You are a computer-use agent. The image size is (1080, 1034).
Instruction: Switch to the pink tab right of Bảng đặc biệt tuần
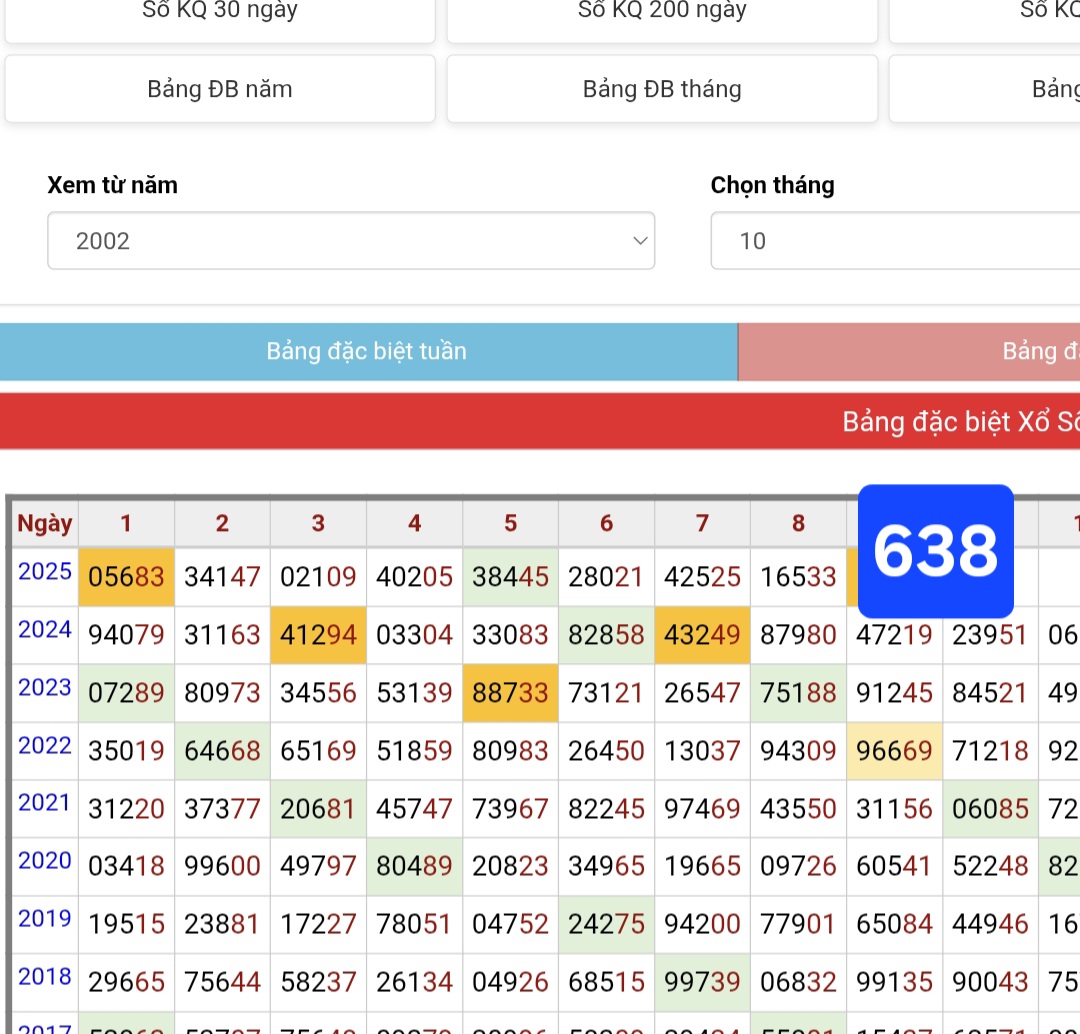coord(910,351)
